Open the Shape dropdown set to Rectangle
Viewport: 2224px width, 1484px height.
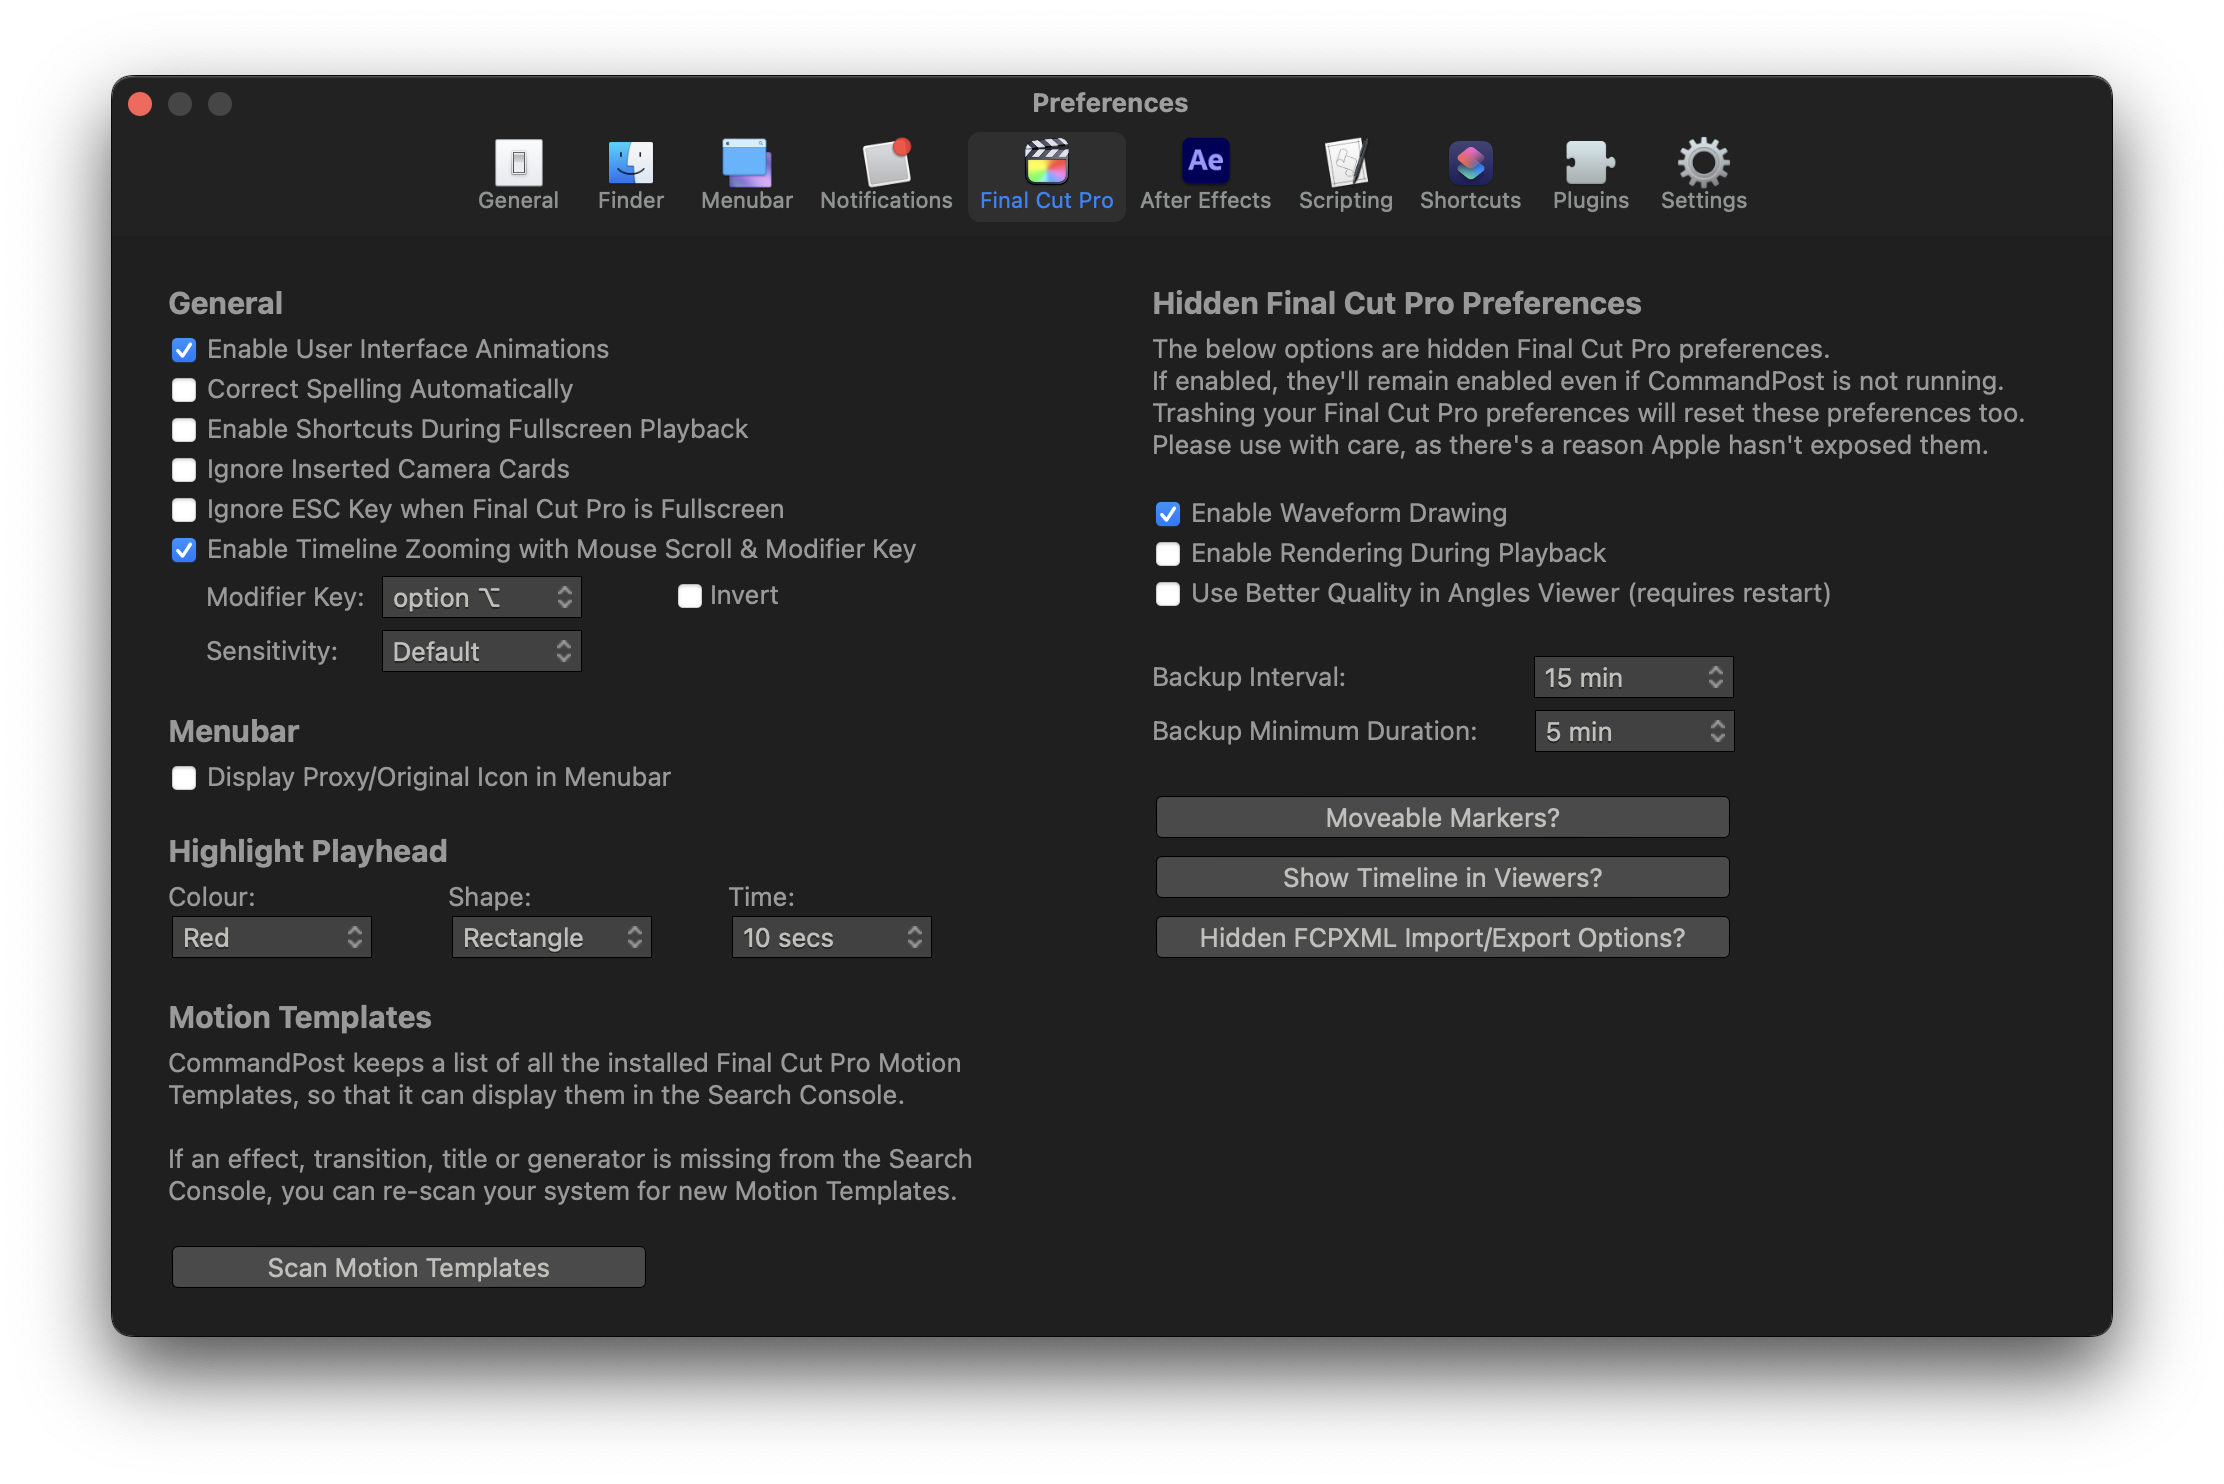[x=552, y=937]
